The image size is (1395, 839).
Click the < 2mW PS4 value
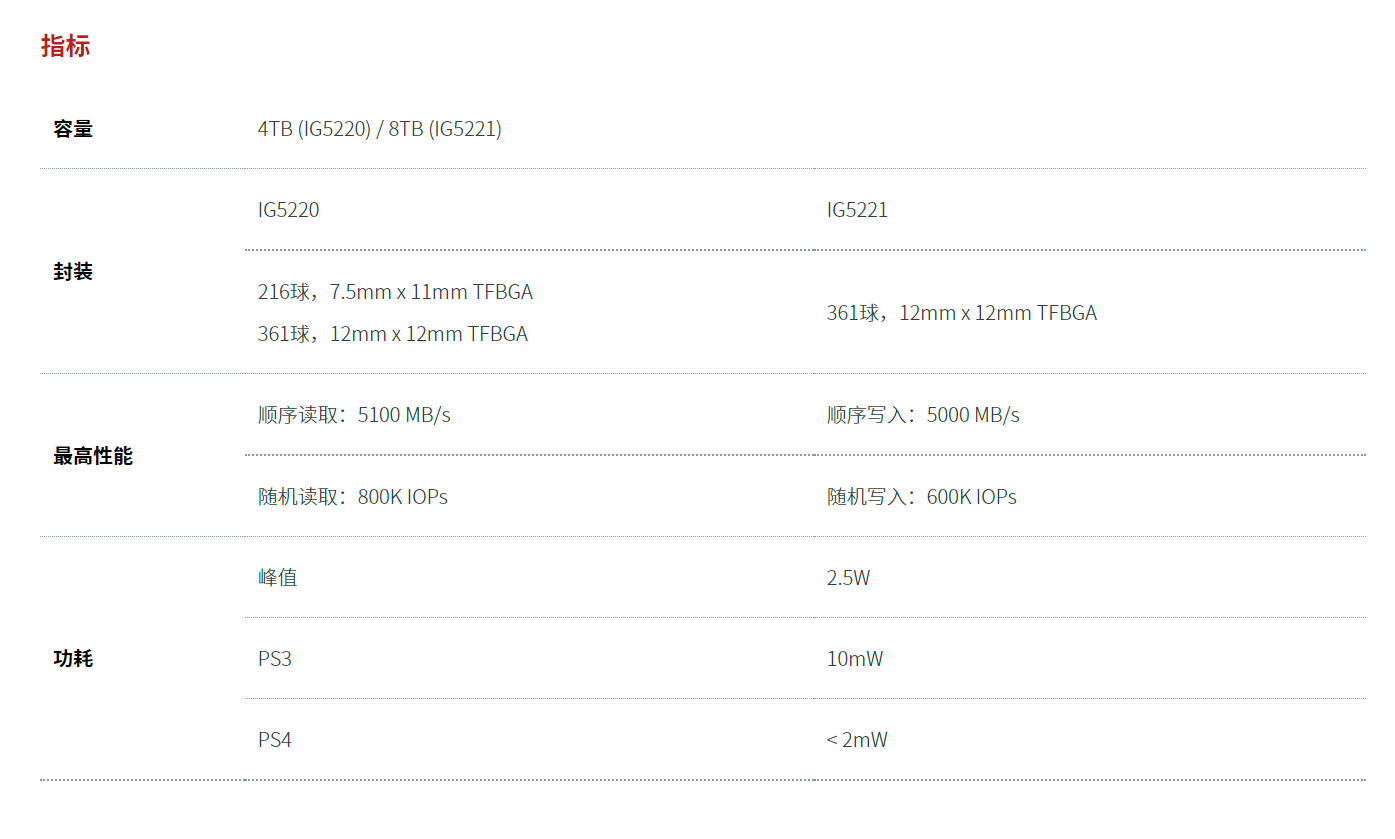pyautogui.click(x=857, y=740)
